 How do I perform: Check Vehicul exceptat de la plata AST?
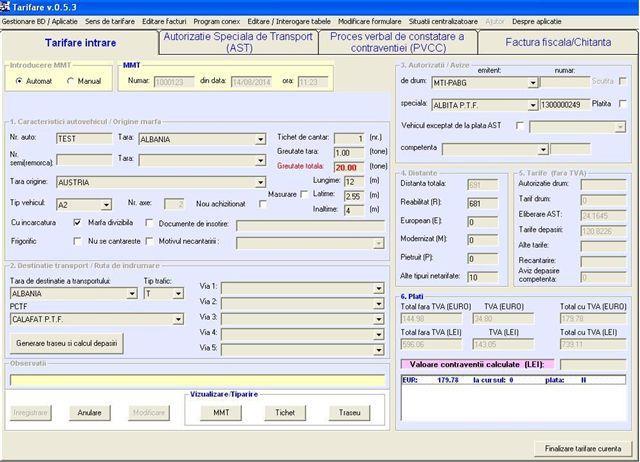(x=520, y=126)
